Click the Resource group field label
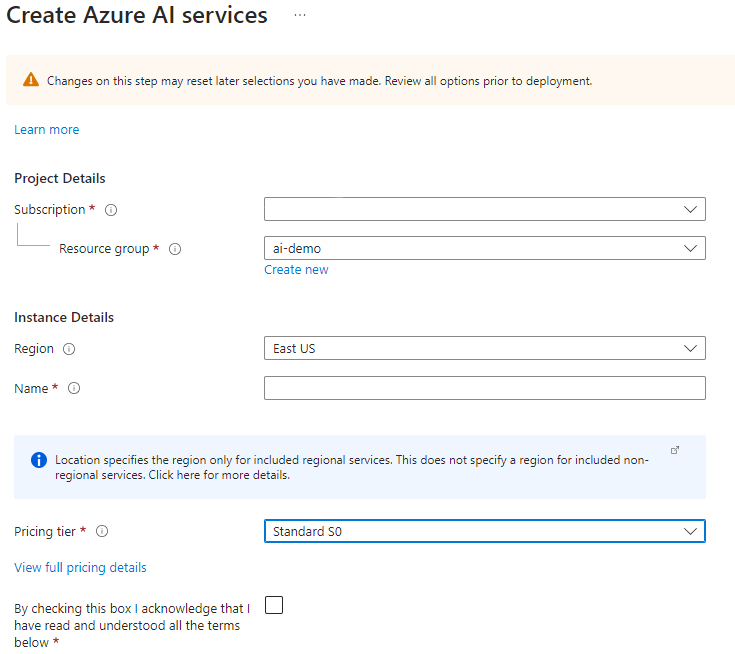The width and height of the screenshot is (735, 654). [104, 249]
